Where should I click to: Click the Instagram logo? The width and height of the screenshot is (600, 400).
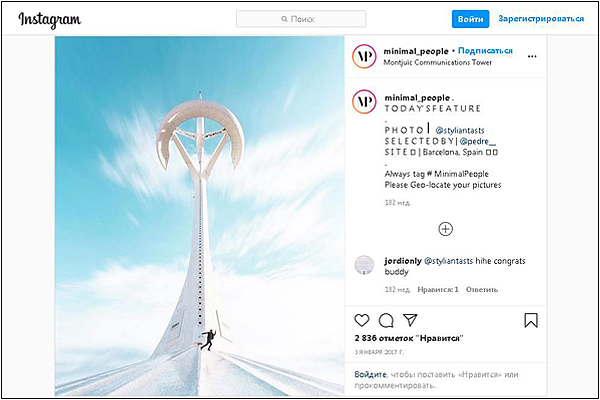tap(50, 20)
